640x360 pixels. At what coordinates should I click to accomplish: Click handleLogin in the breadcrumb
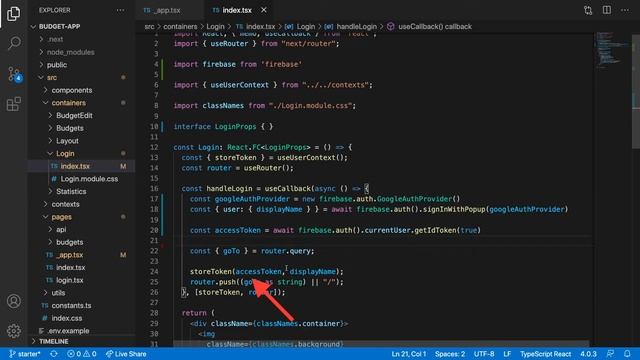(356, 27)
